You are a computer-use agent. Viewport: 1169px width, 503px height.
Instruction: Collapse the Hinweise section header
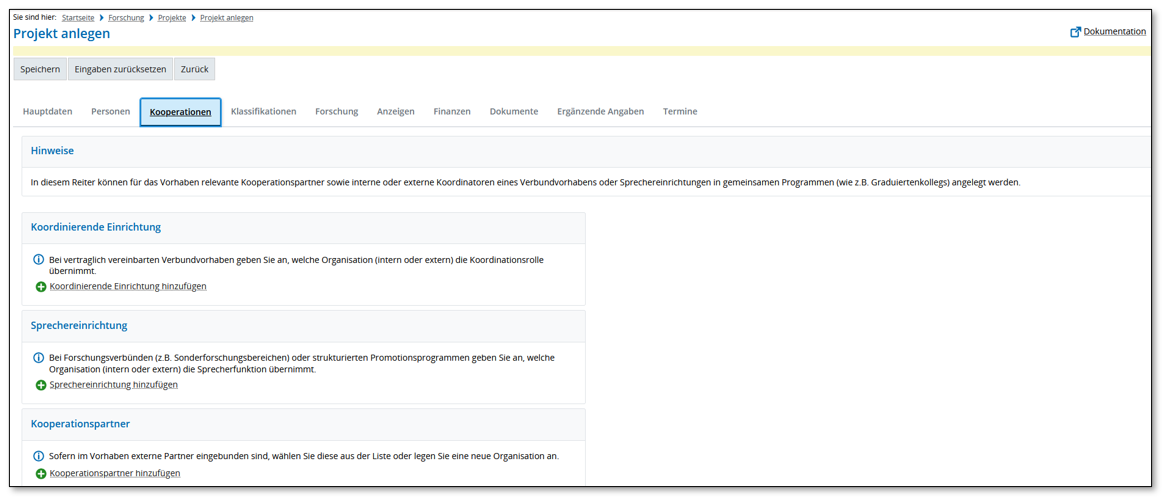point(52,151)
